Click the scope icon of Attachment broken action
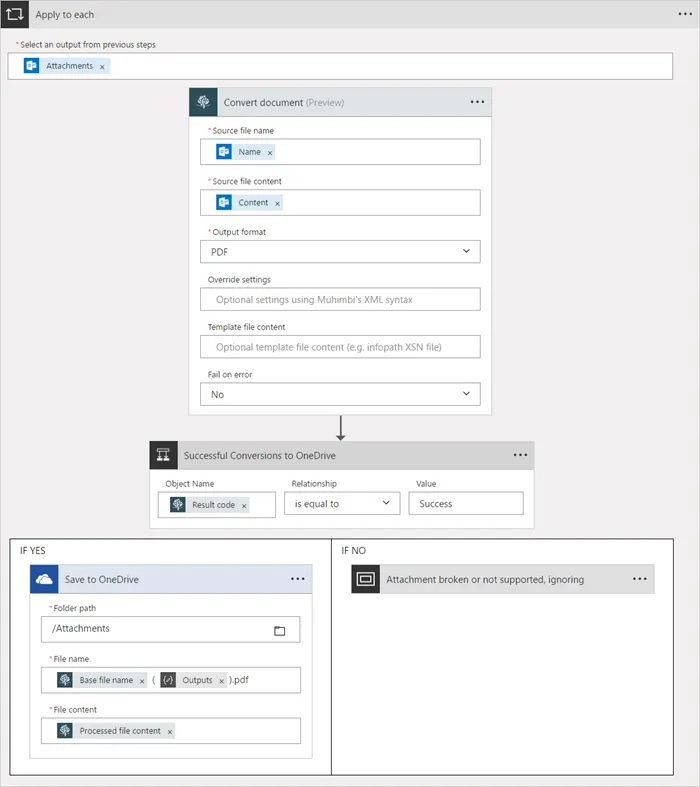The image size is (700, 787). 365,579
